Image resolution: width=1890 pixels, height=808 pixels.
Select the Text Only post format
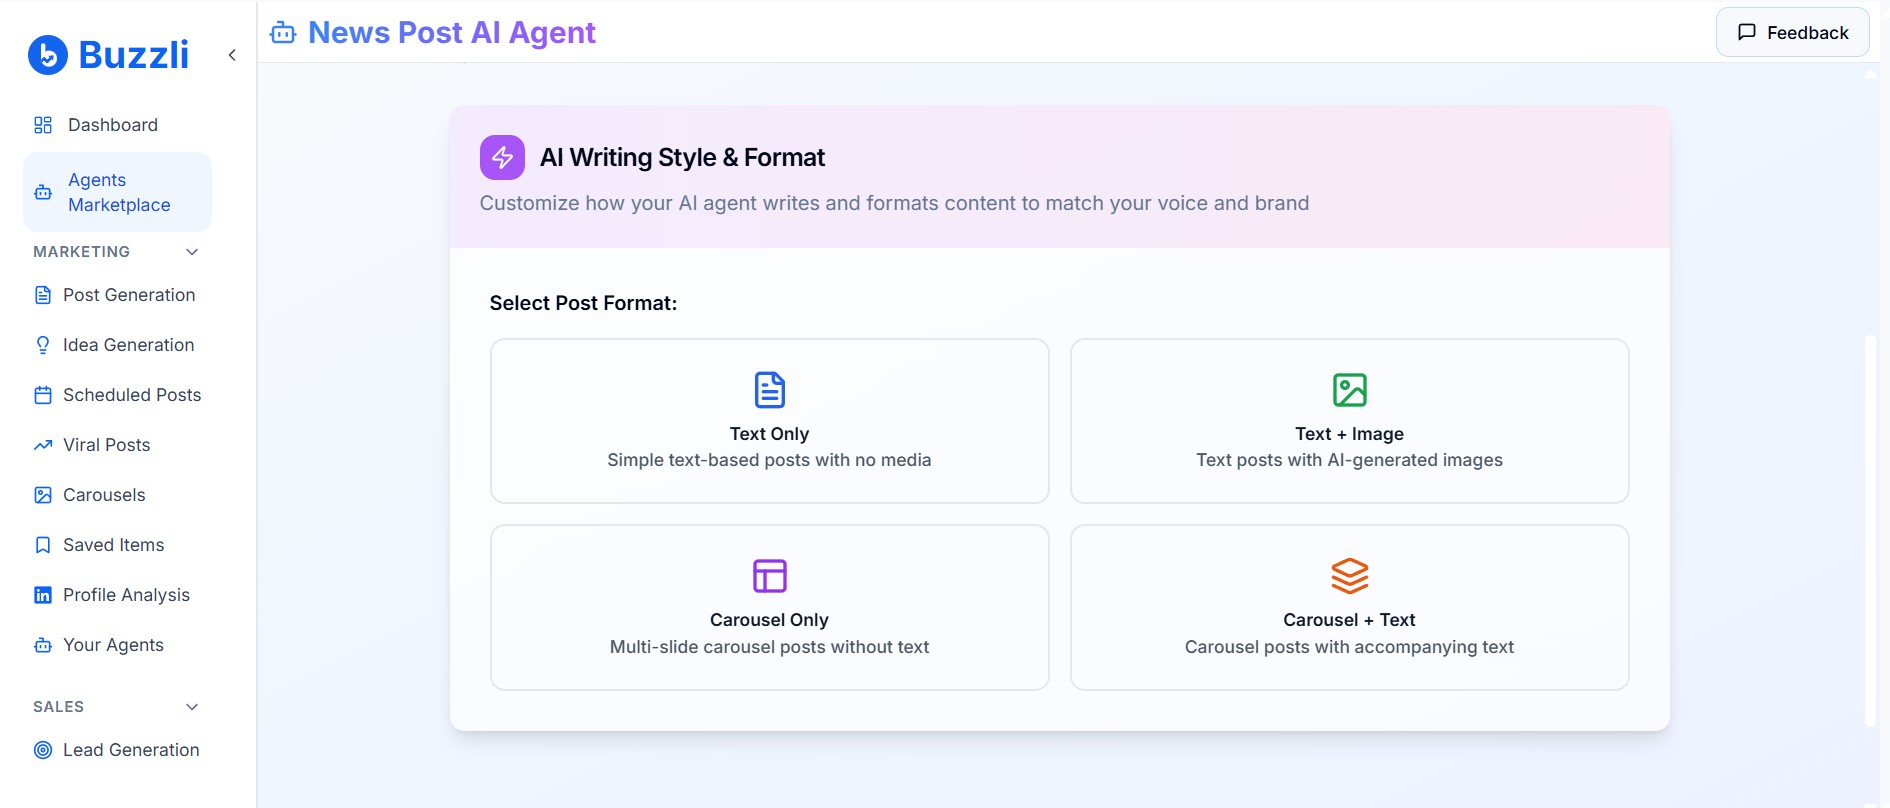click(x=769, y=421)
